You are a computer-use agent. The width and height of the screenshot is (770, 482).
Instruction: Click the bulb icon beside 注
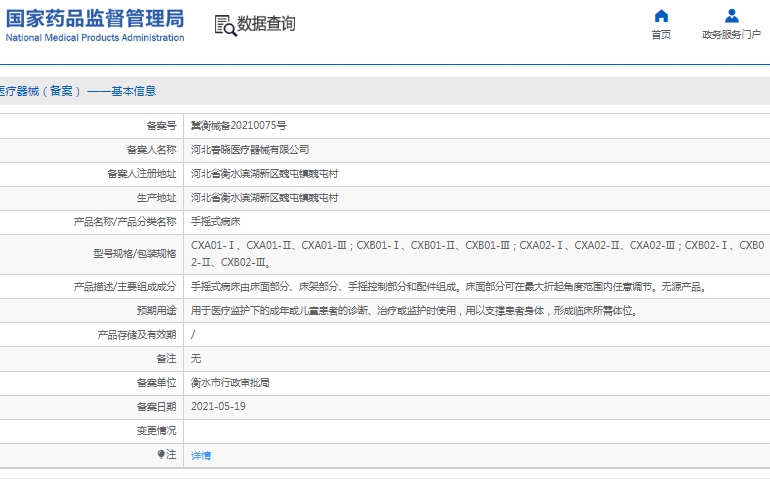click(161, 454)
